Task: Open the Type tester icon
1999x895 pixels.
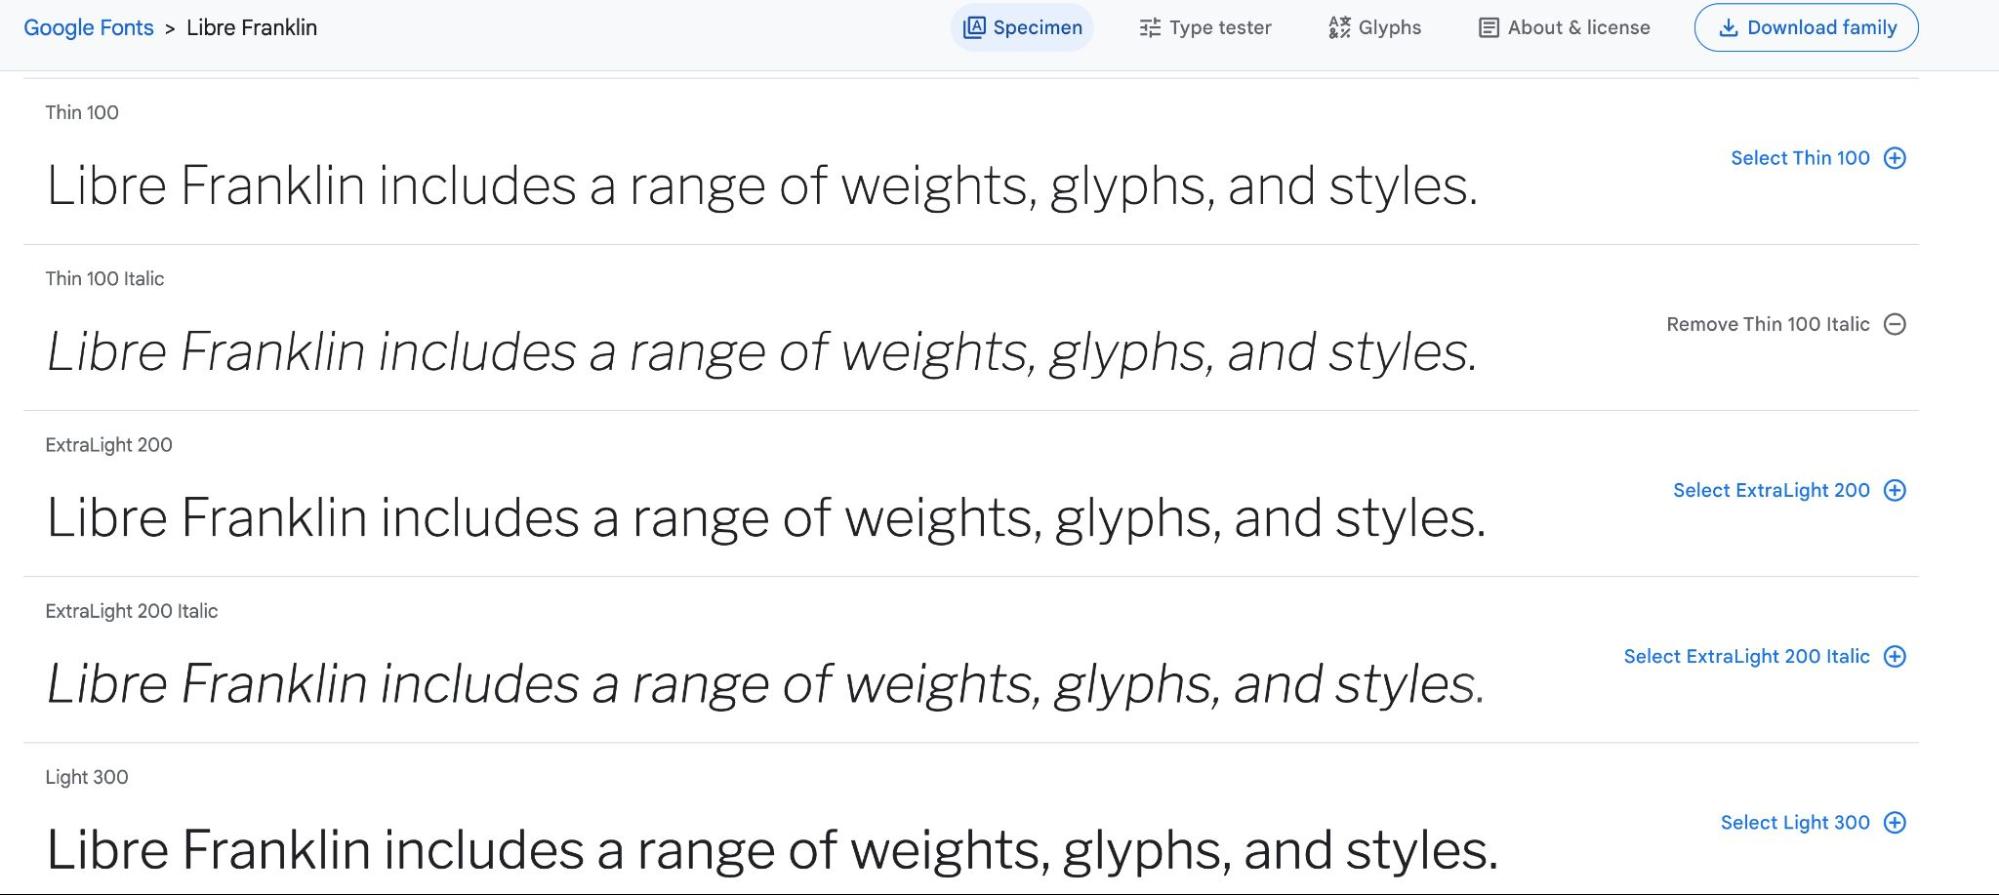Action: (x=1148, y=27)
